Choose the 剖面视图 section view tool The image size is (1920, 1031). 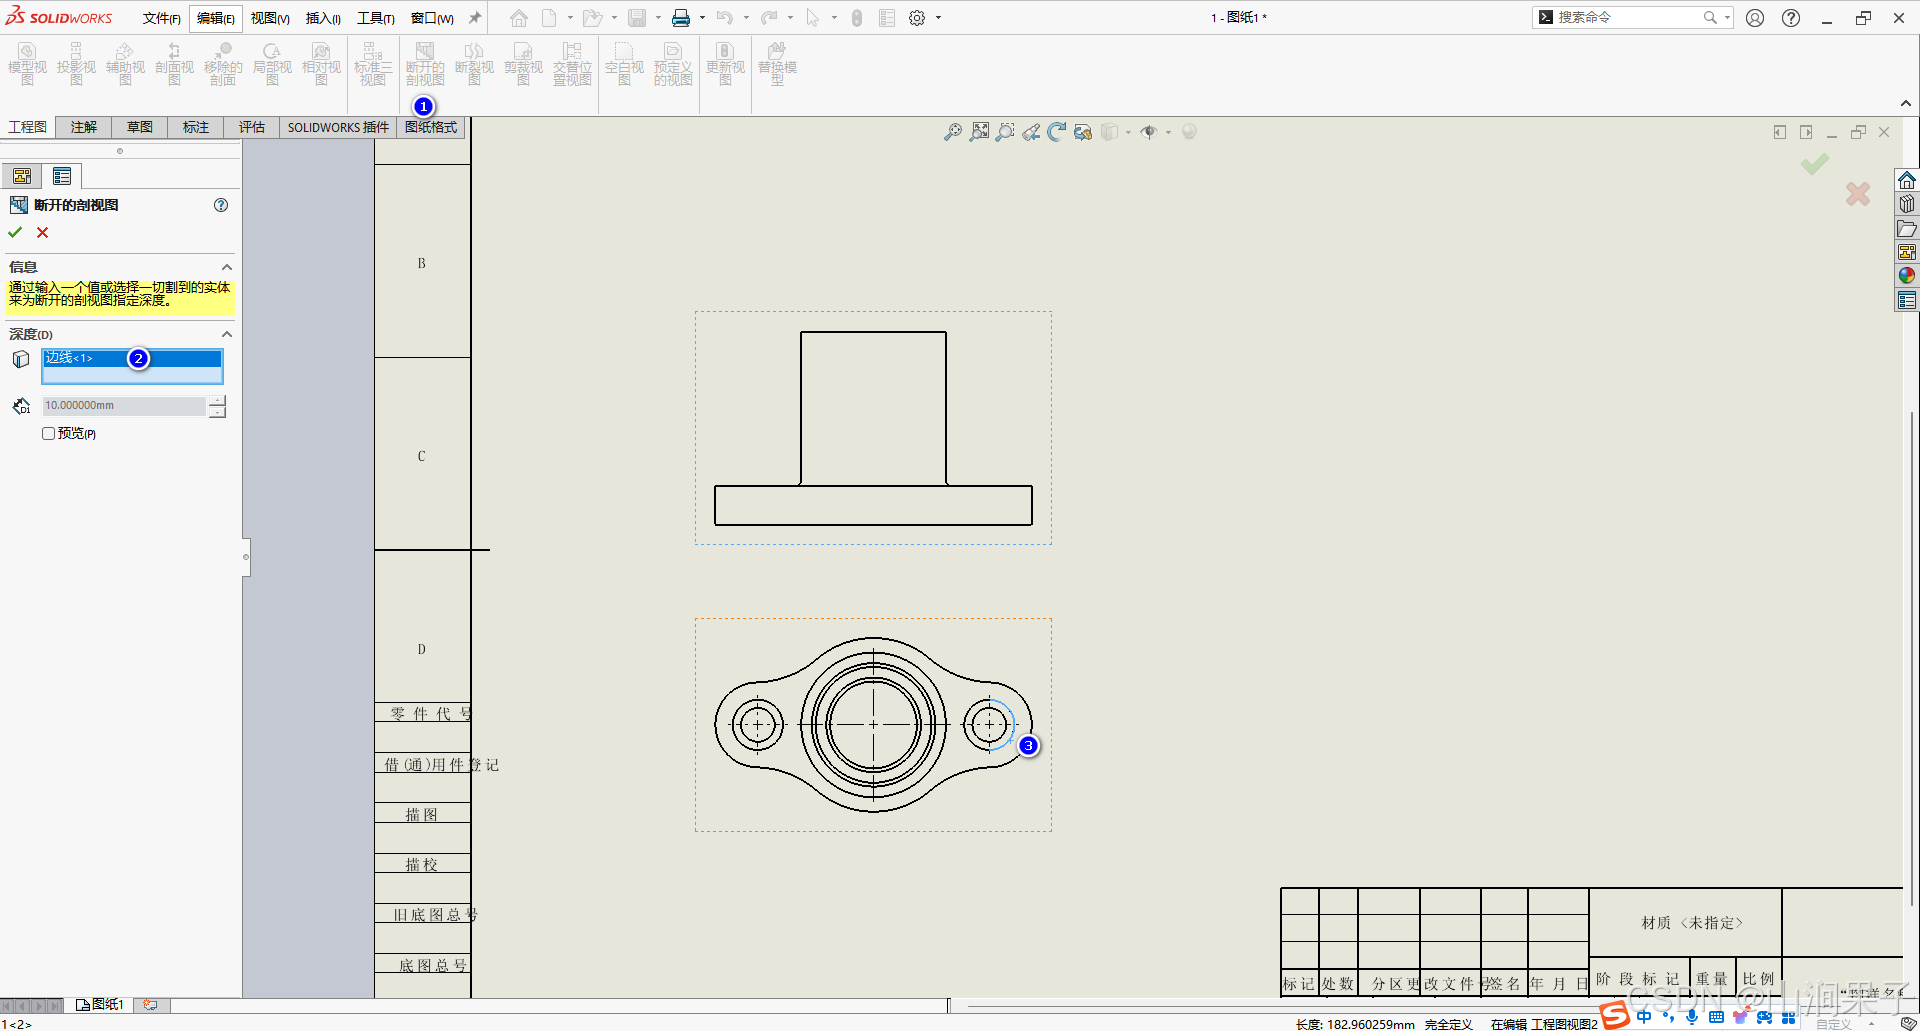pos(174,64)
